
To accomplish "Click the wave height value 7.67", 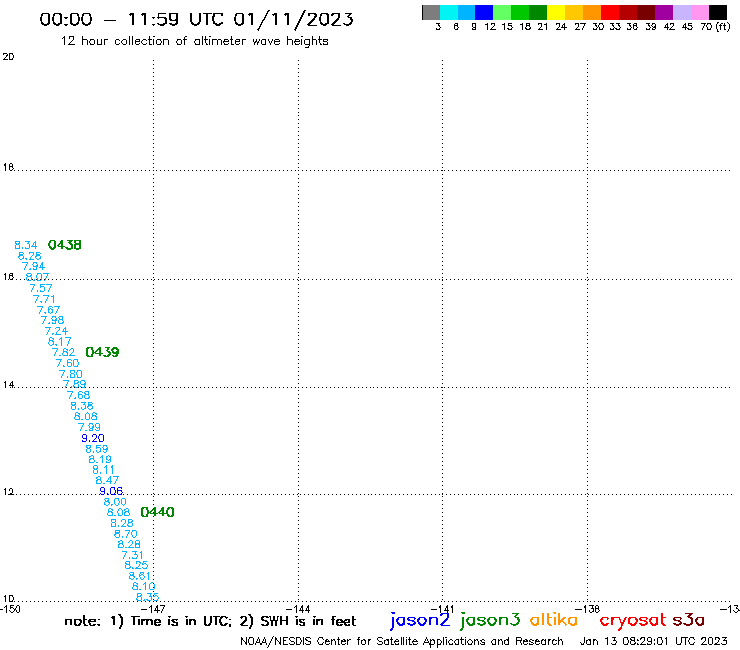I will [48, 310].
